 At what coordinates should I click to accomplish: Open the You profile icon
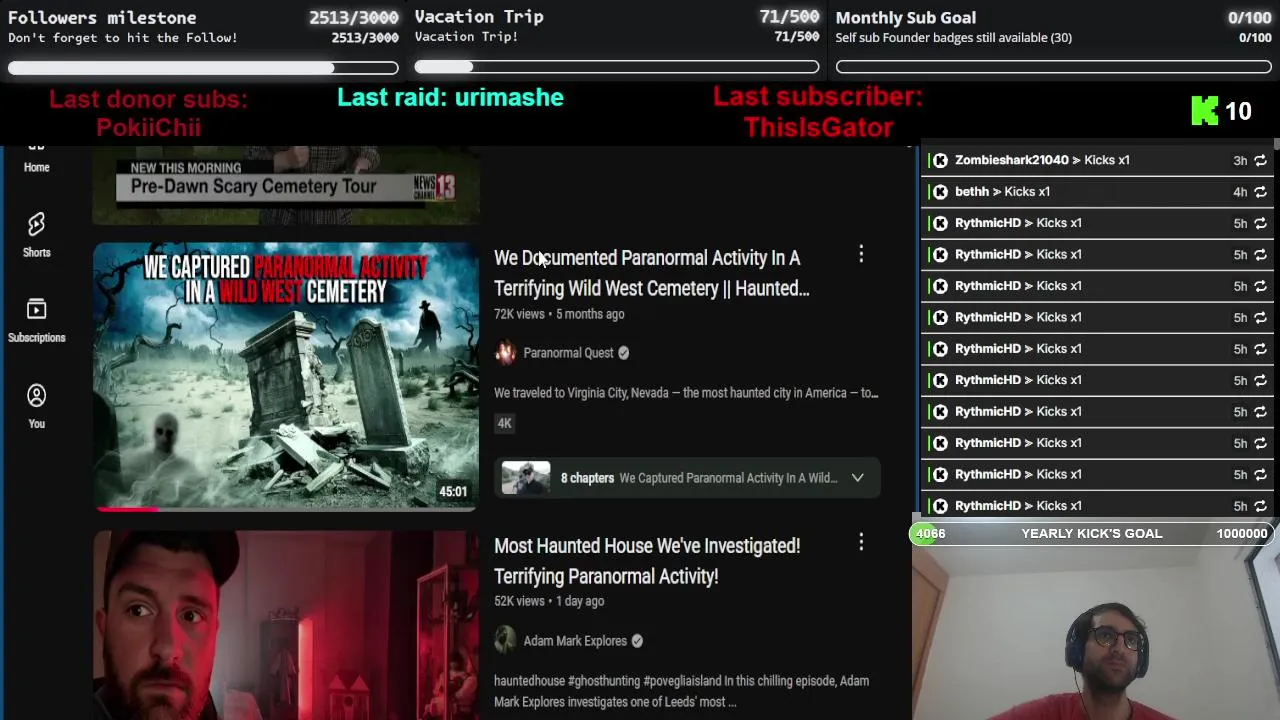coord(36,396)
